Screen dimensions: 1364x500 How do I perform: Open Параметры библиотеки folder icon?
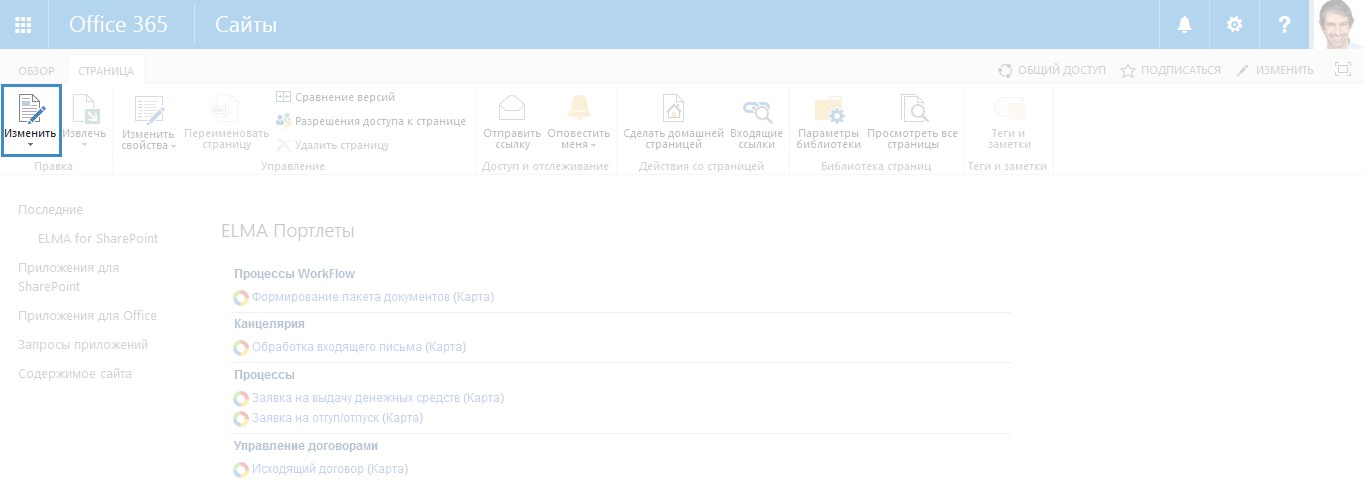pos(829,110)
